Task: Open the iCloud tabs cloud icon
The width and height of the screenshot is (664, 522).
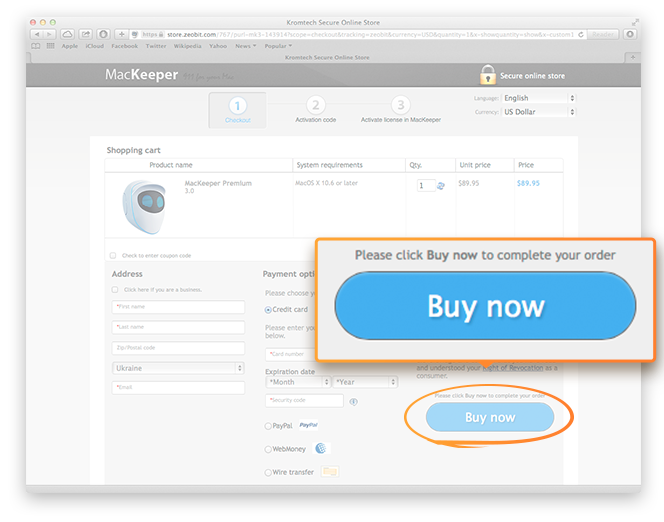Action: click(67, 34)
